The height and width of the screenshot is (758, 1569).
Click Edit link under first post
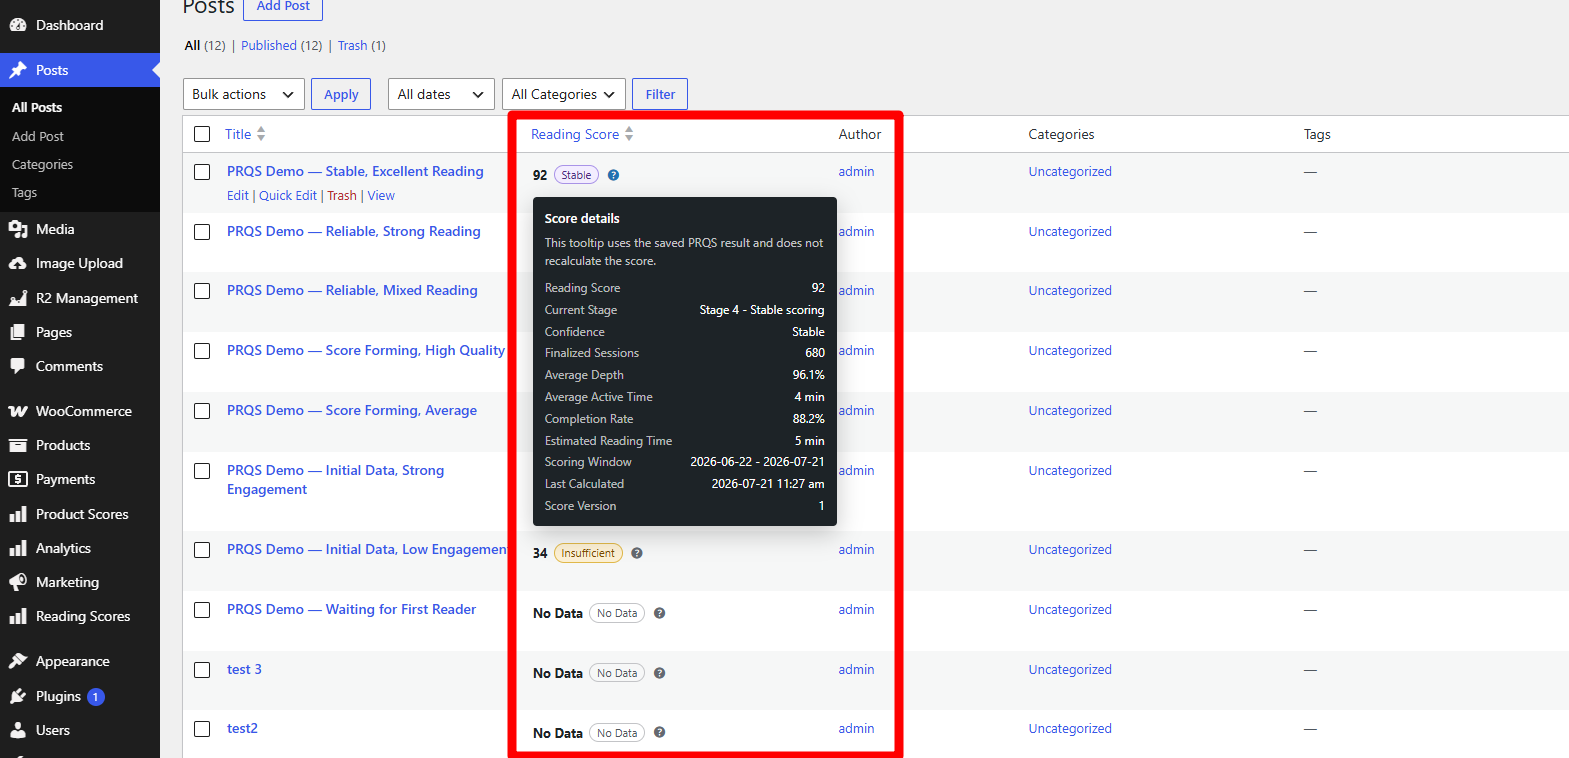click(x=238, y=196)
